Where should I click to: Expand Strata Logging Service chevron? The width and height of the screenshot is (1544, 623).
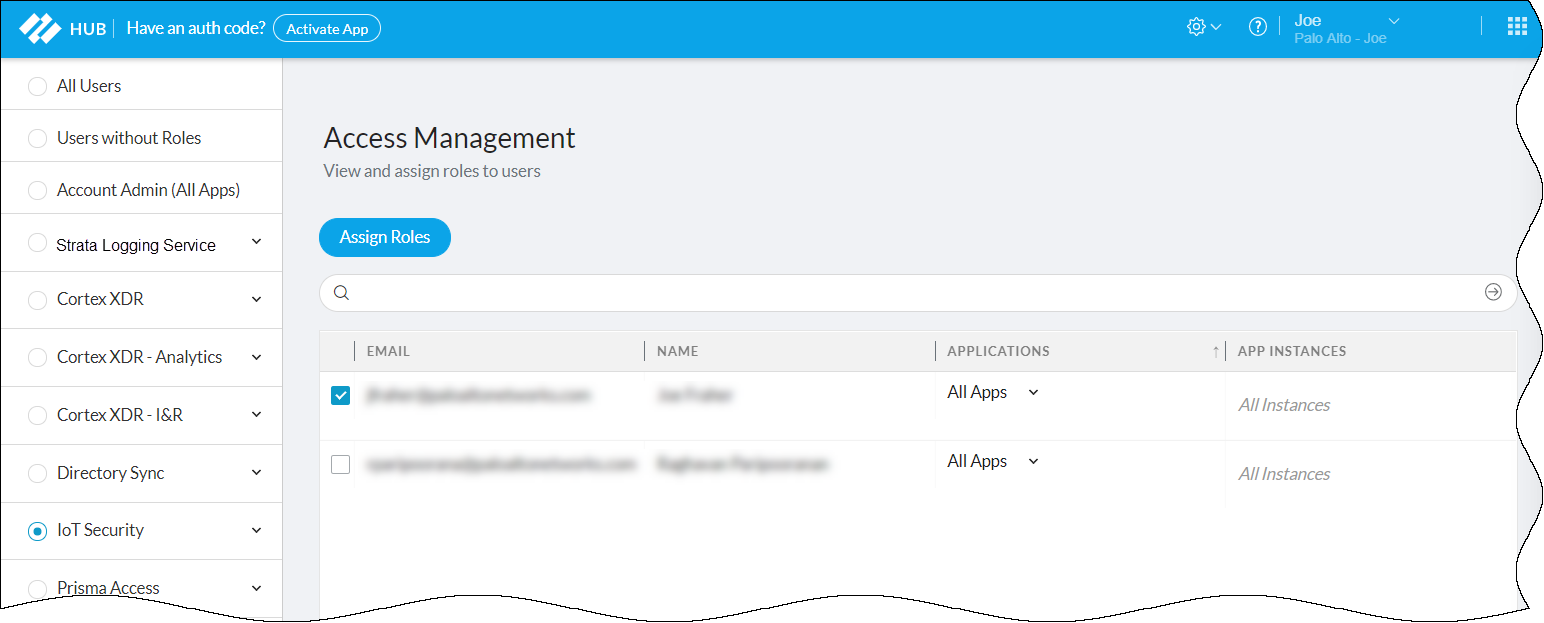coord(256,242)
